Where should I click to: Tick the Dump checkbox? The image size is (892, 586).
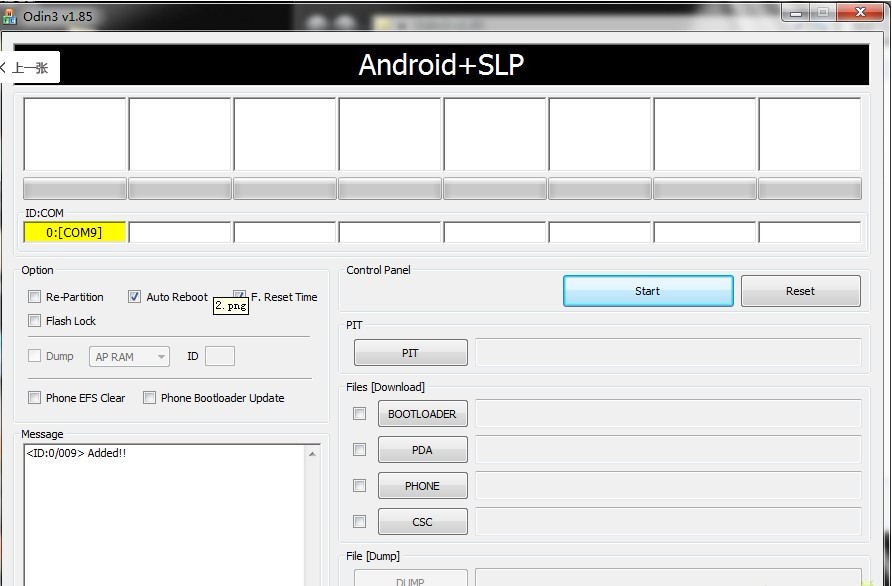(x=35, y=356)
